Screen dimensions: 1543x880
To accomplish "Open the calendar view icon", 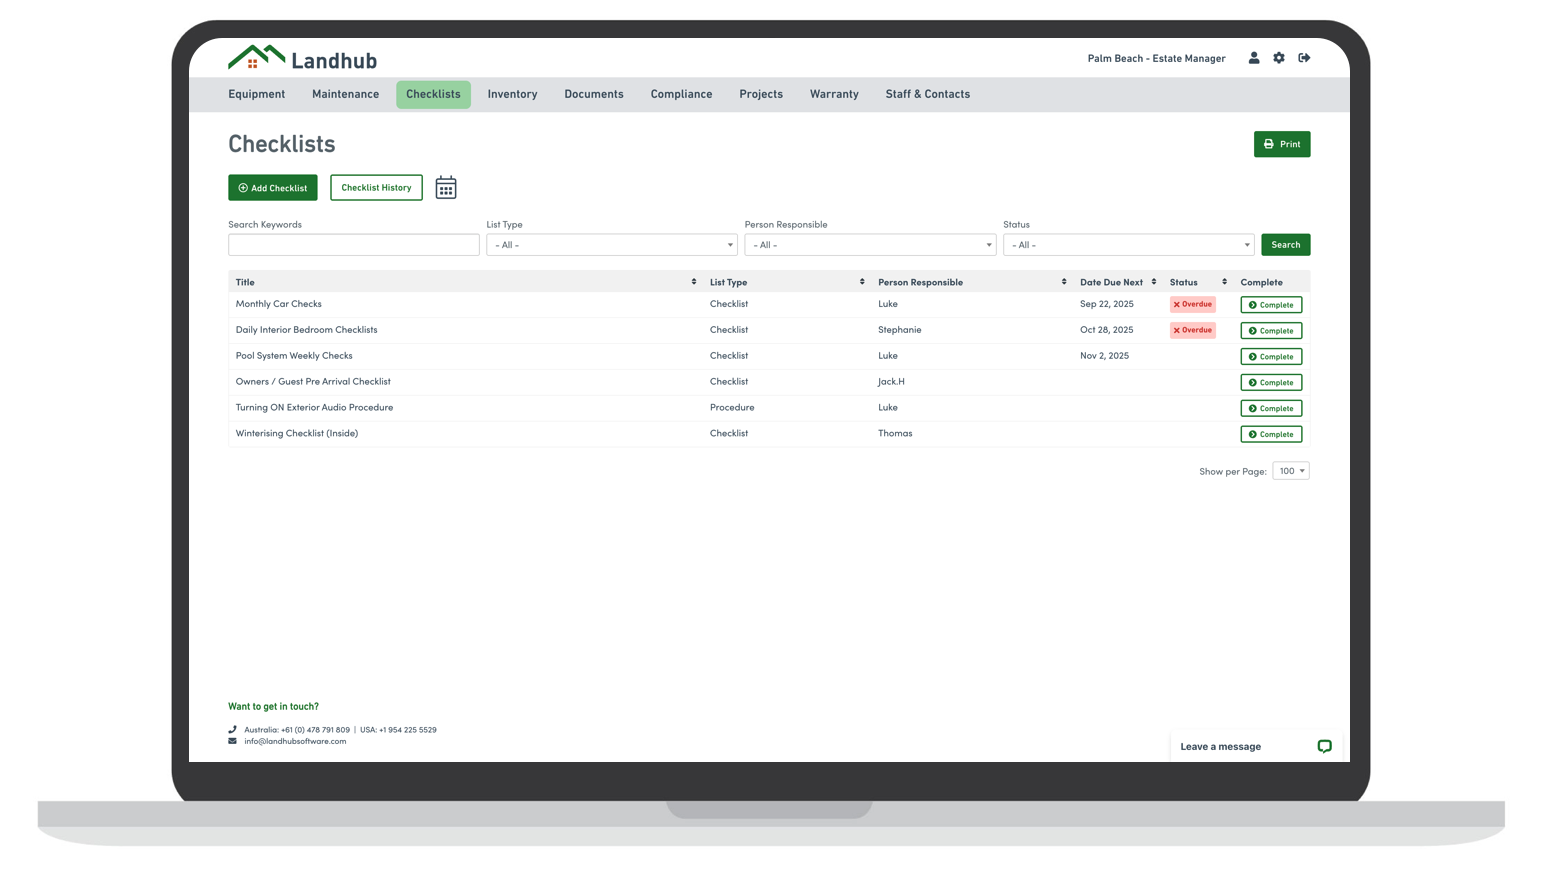I will click(x=446, y=188).
